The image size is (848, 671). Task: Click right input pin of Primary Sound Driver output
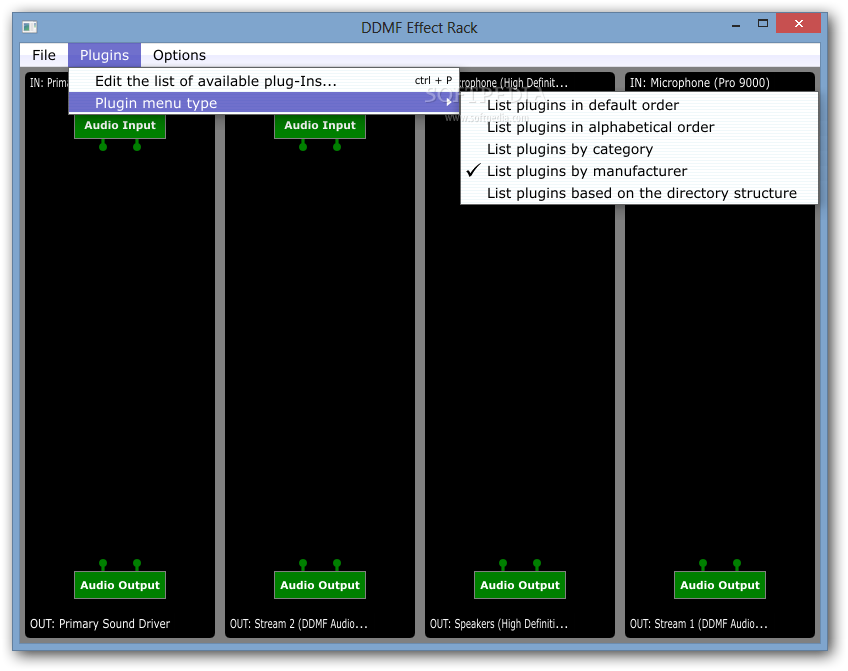click(137, 565)
